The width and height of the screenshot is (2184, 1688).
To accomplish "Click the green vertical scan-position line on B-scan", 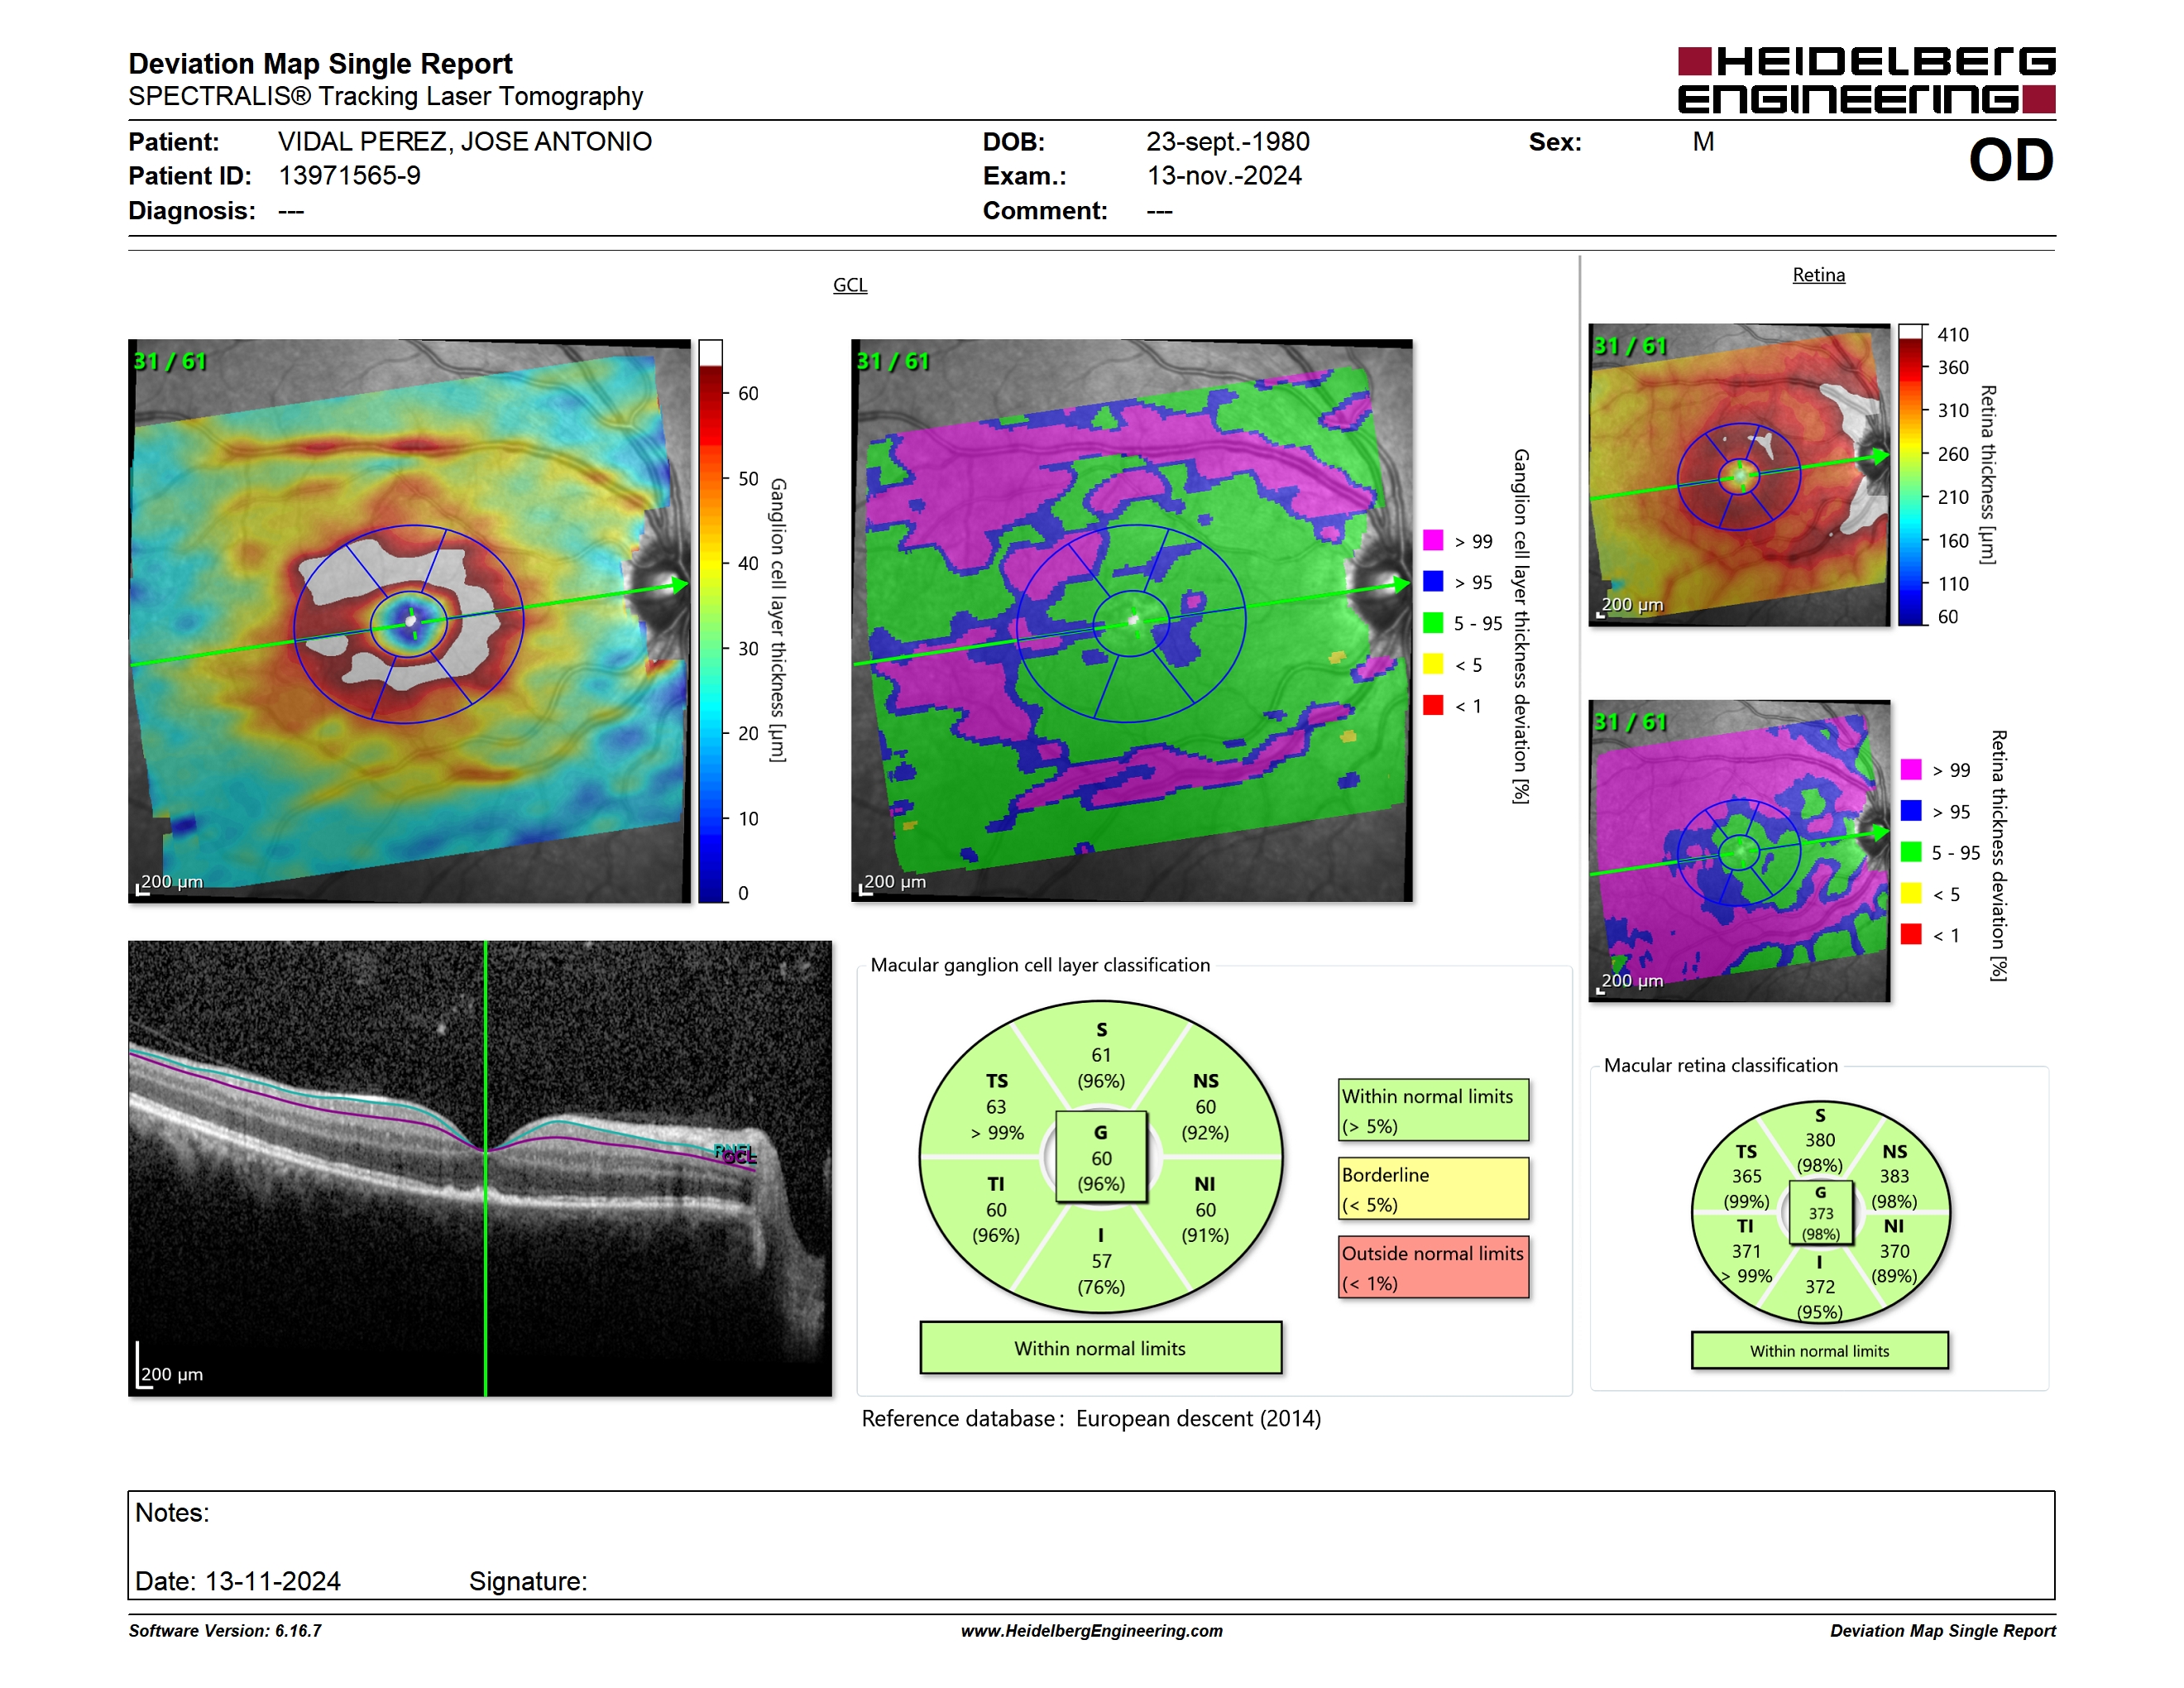I will tap(486, 1168).
